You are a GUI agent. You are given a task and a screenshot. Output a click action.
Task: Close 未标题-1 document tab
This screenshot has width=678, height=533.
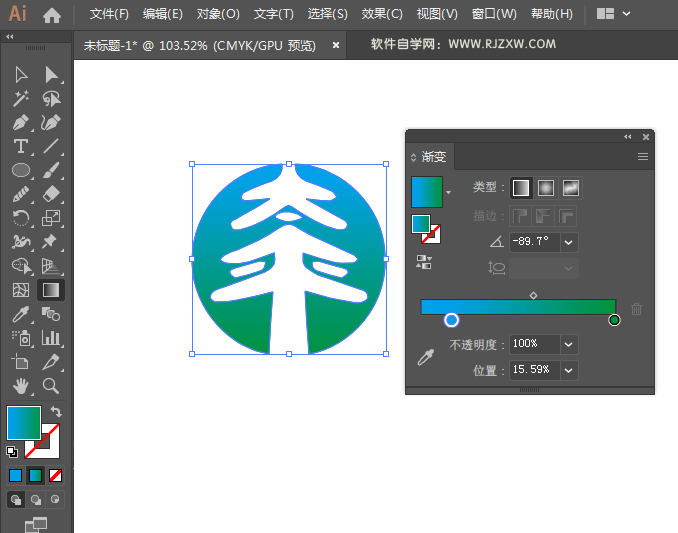point(336,45)
